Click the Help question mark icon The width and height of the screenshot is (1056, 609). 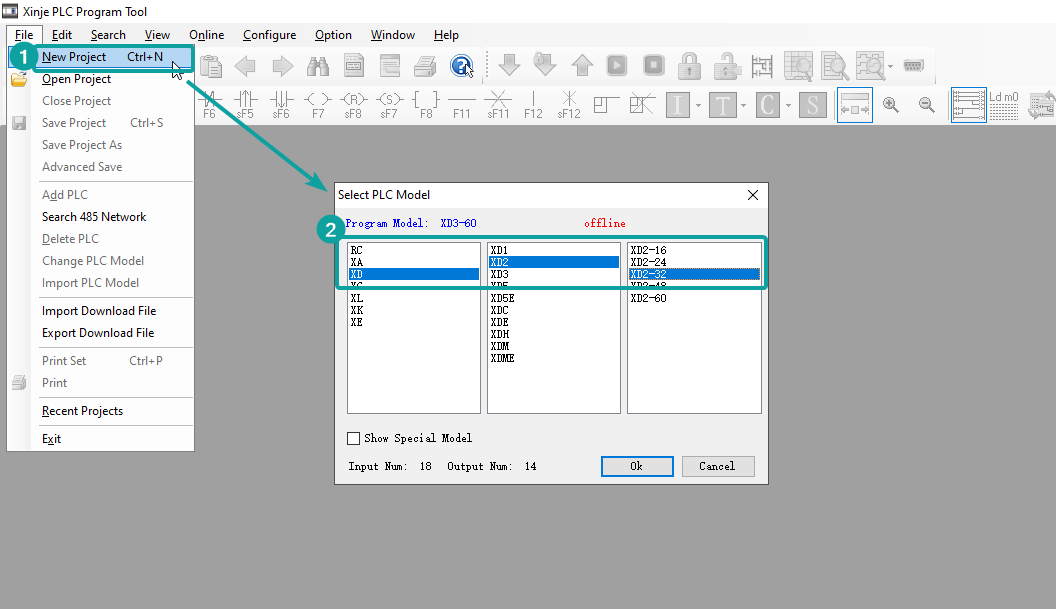pos(461,66)
